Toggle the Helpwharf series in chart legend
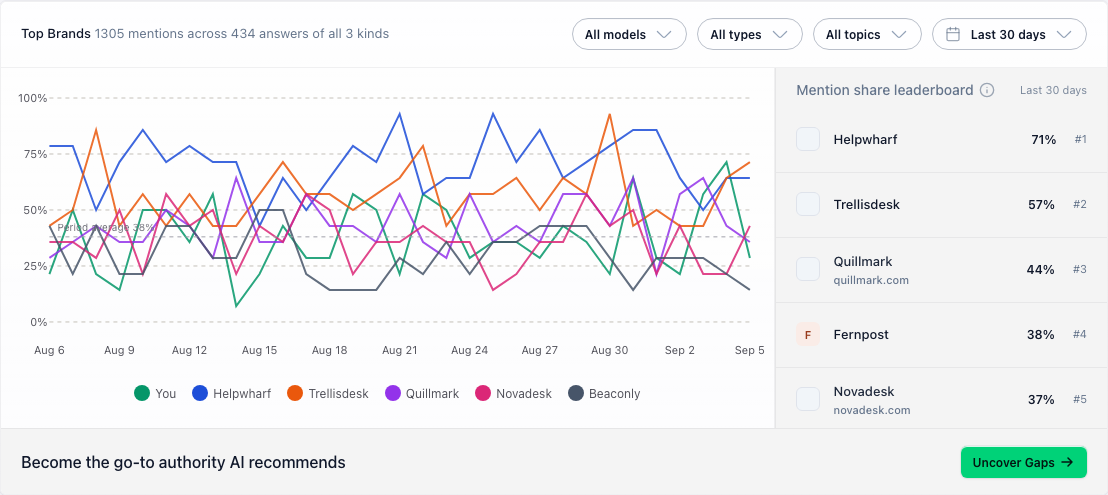Image resolution: width=1108 pixels, height=495 pixels. pyautogui.click(x=231, y=393)
